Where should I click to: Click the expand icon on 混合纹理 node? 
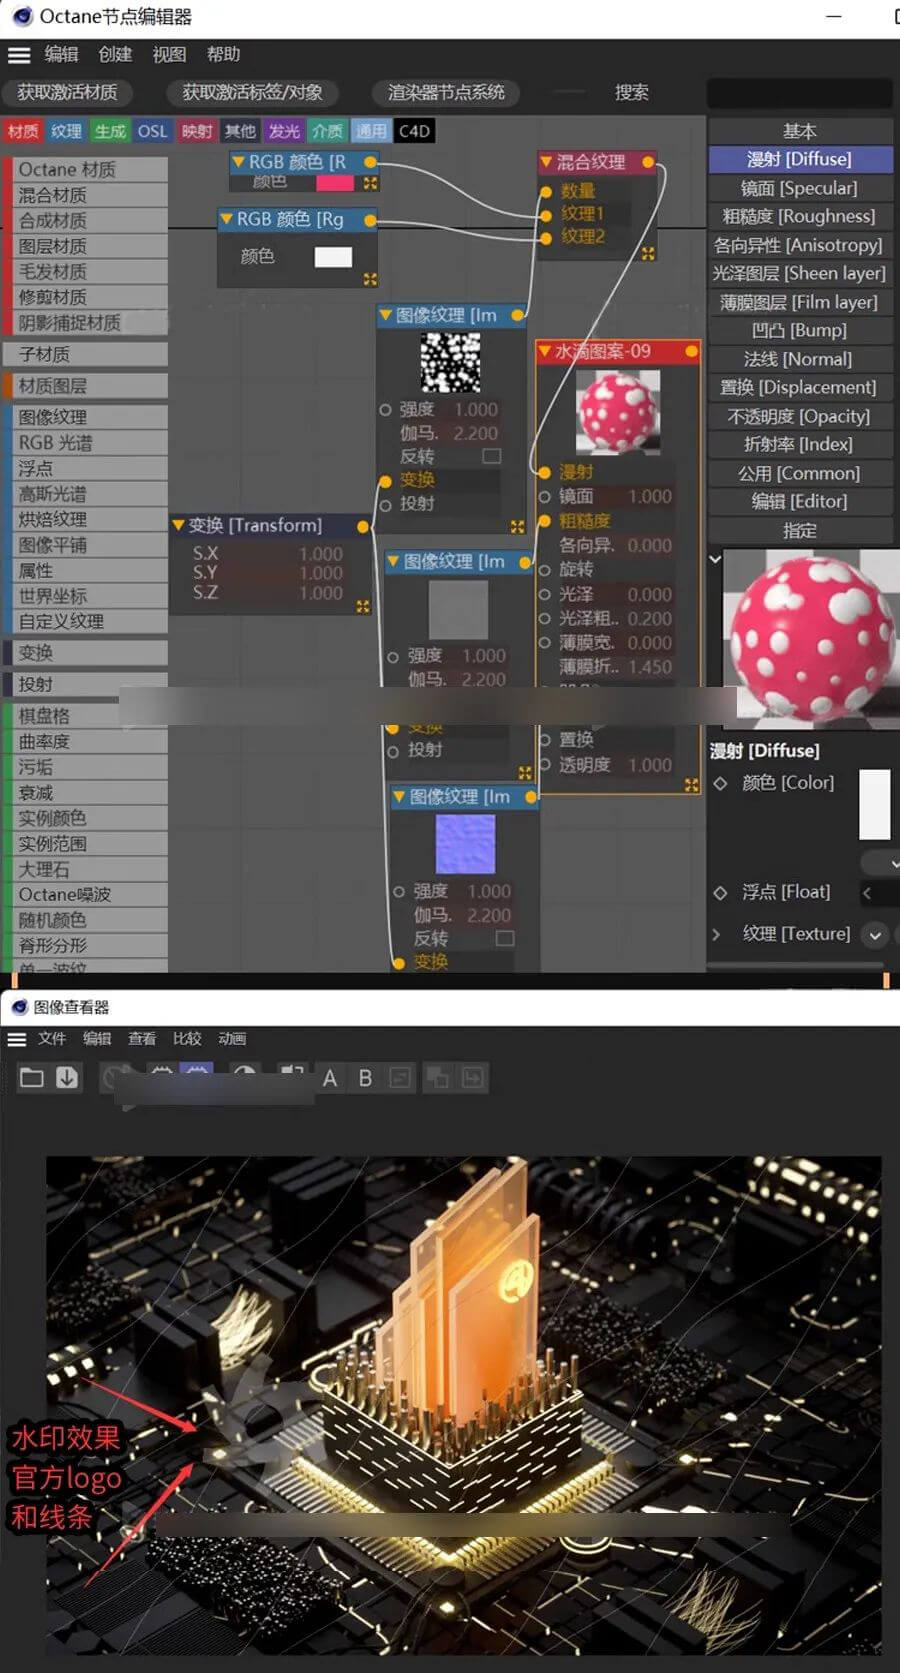(x=648, y=254)
